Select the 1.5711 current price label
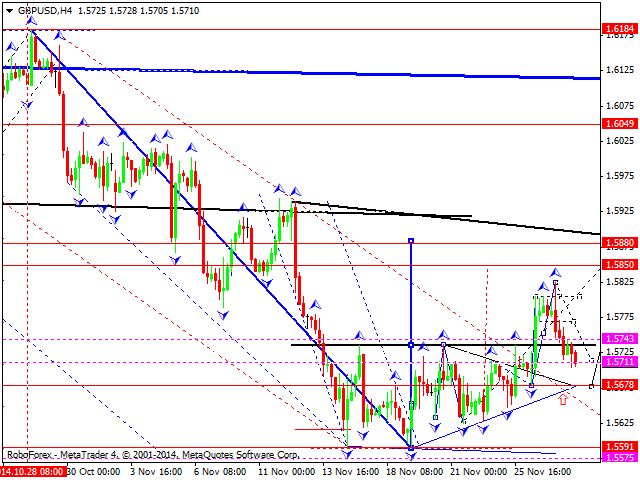Screen dimensions: 640x480 point(620,362)
